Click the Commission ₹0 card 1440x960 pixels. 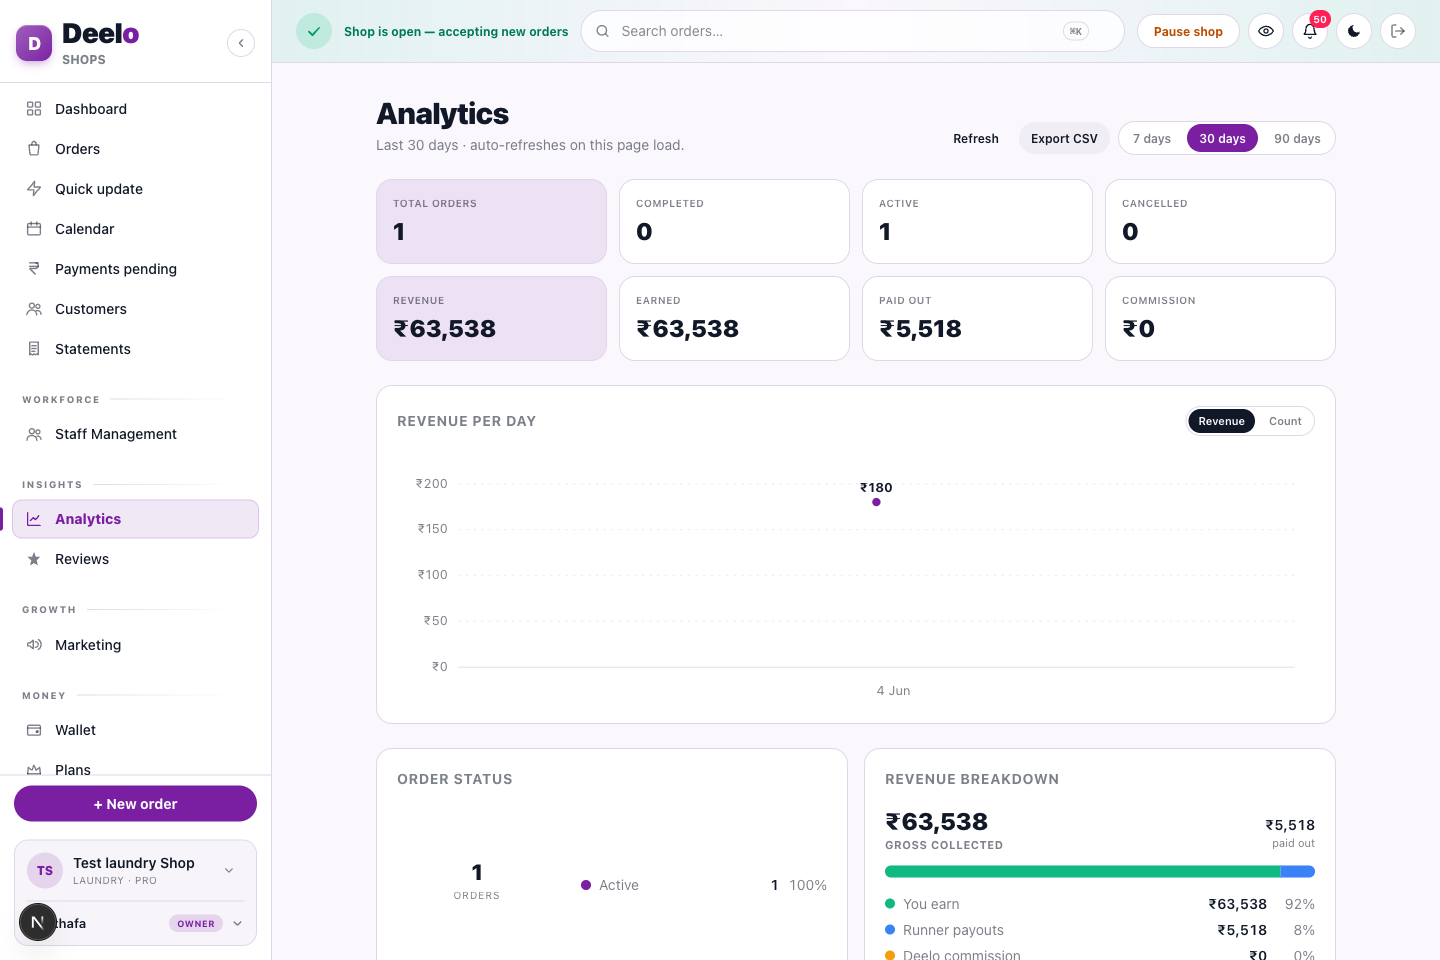(1220, 318)
